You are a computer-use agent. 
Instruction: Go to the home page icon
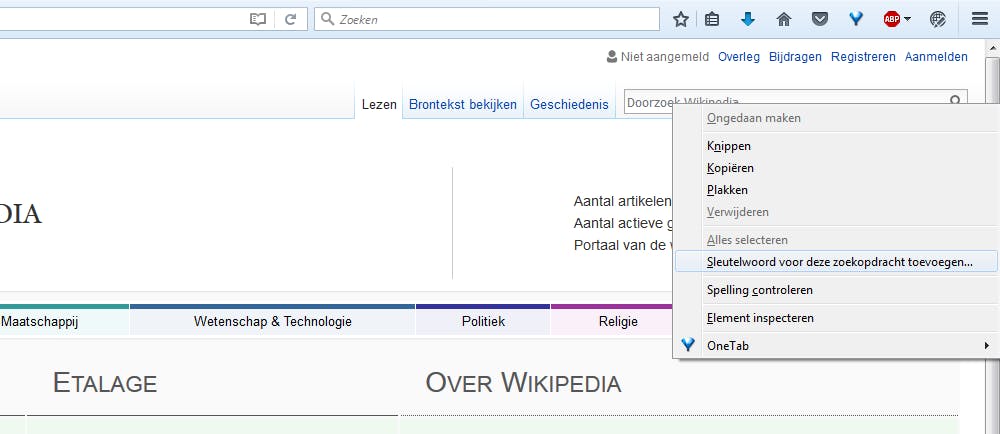[x=784, y=20]
